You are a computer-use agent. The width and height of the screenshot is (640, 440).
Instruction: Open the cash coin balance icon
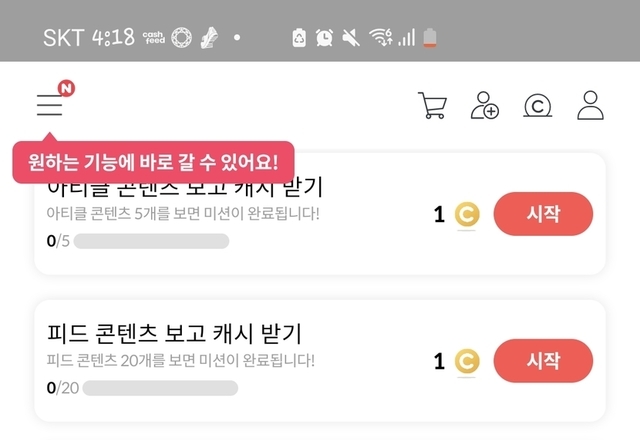point(538,105)
